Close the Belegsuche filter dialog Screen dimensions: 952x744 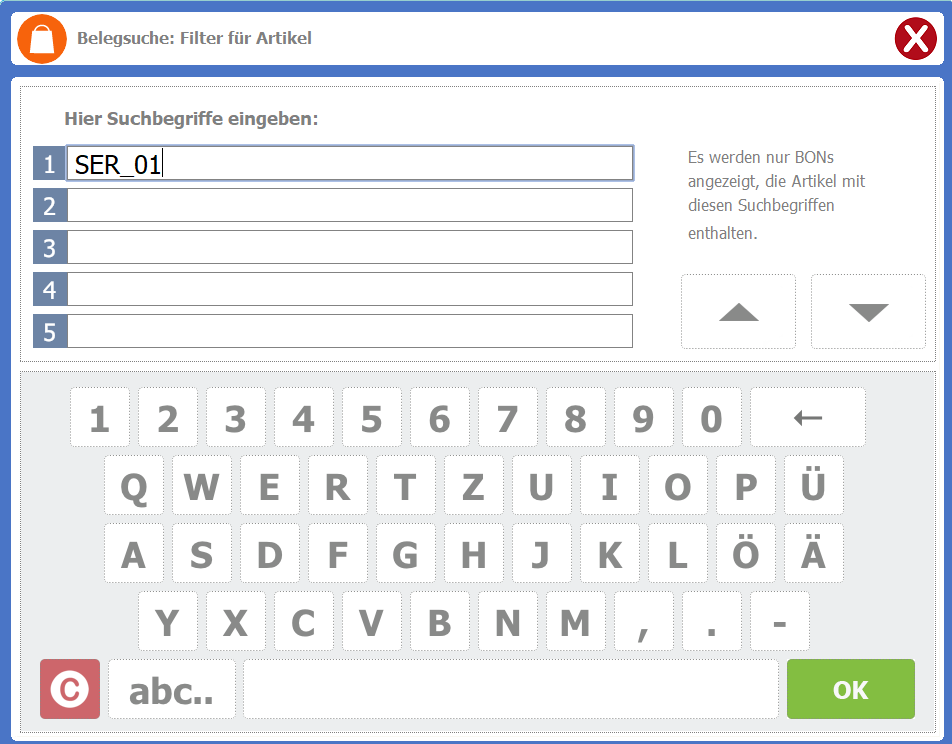click(x=914, y=39)
